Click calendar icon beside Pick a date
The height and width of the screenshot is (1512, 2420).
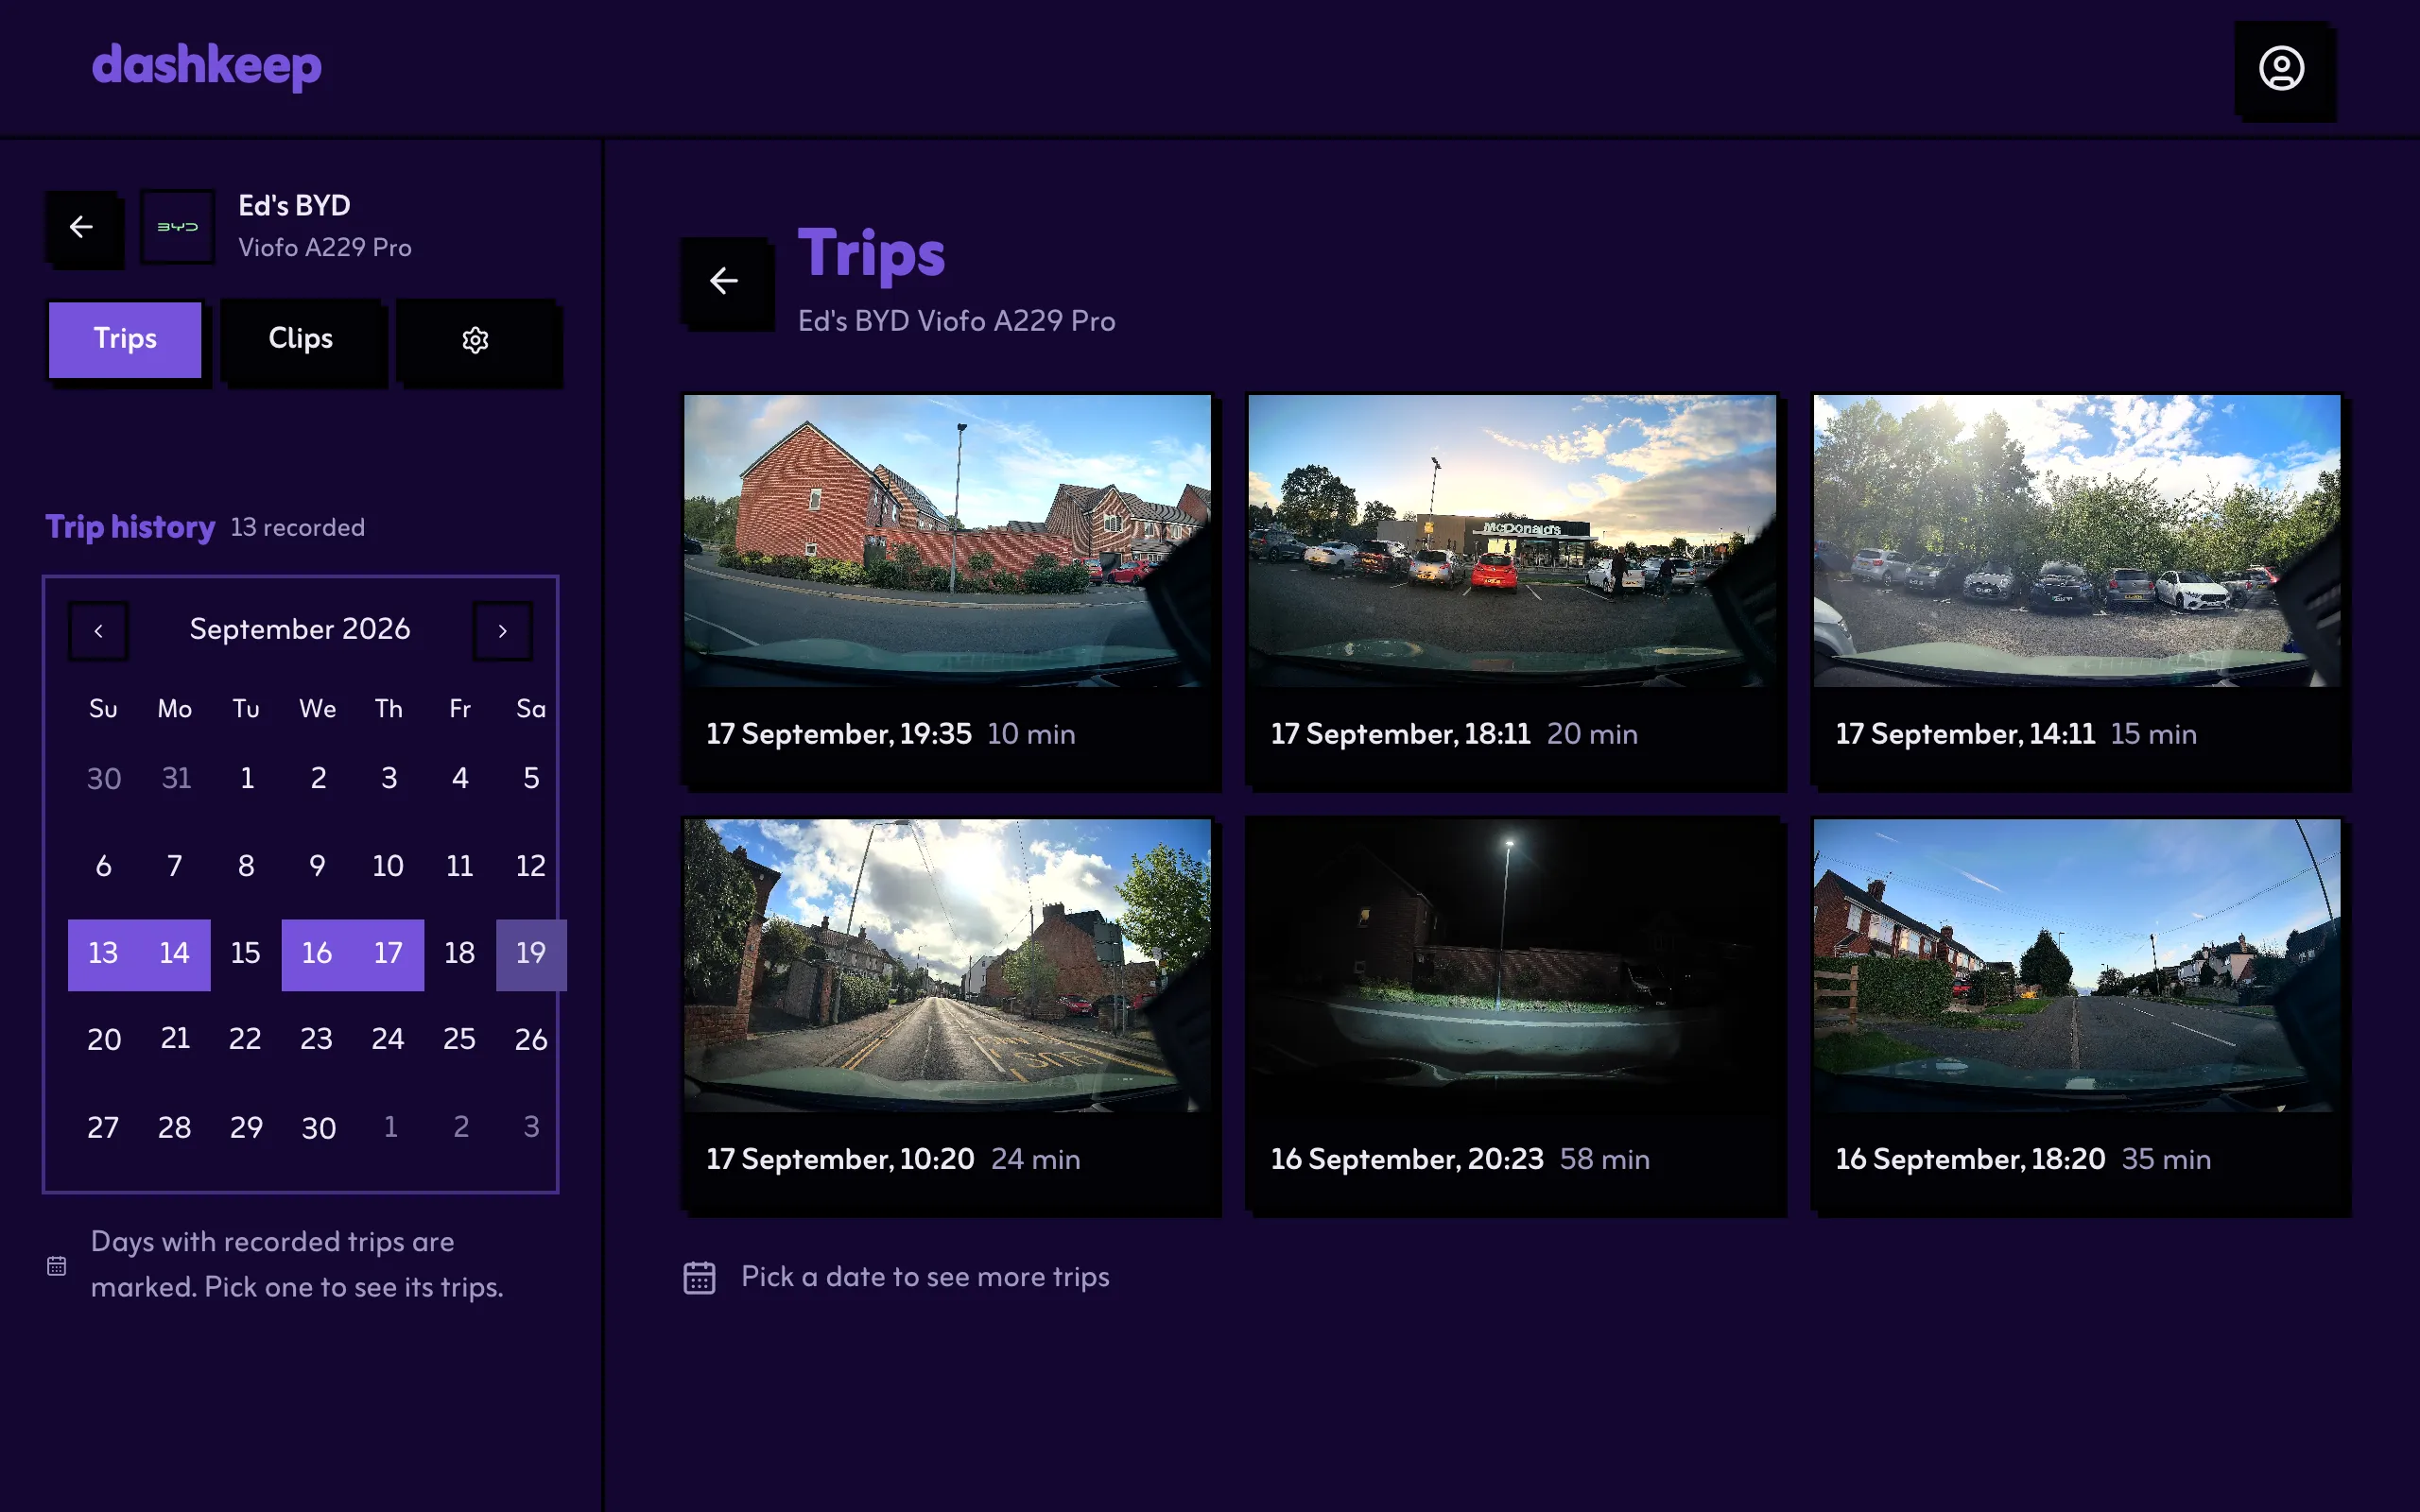click(x=699, y=1277)
